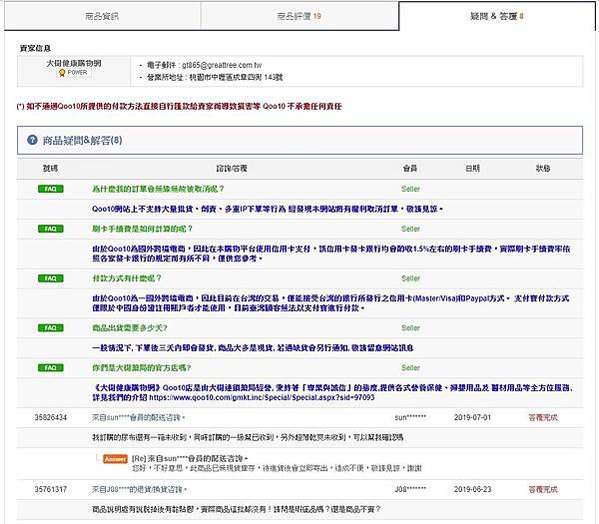
Task: Open FAQ question about orders being cancelled
Action: click(158, 189)
